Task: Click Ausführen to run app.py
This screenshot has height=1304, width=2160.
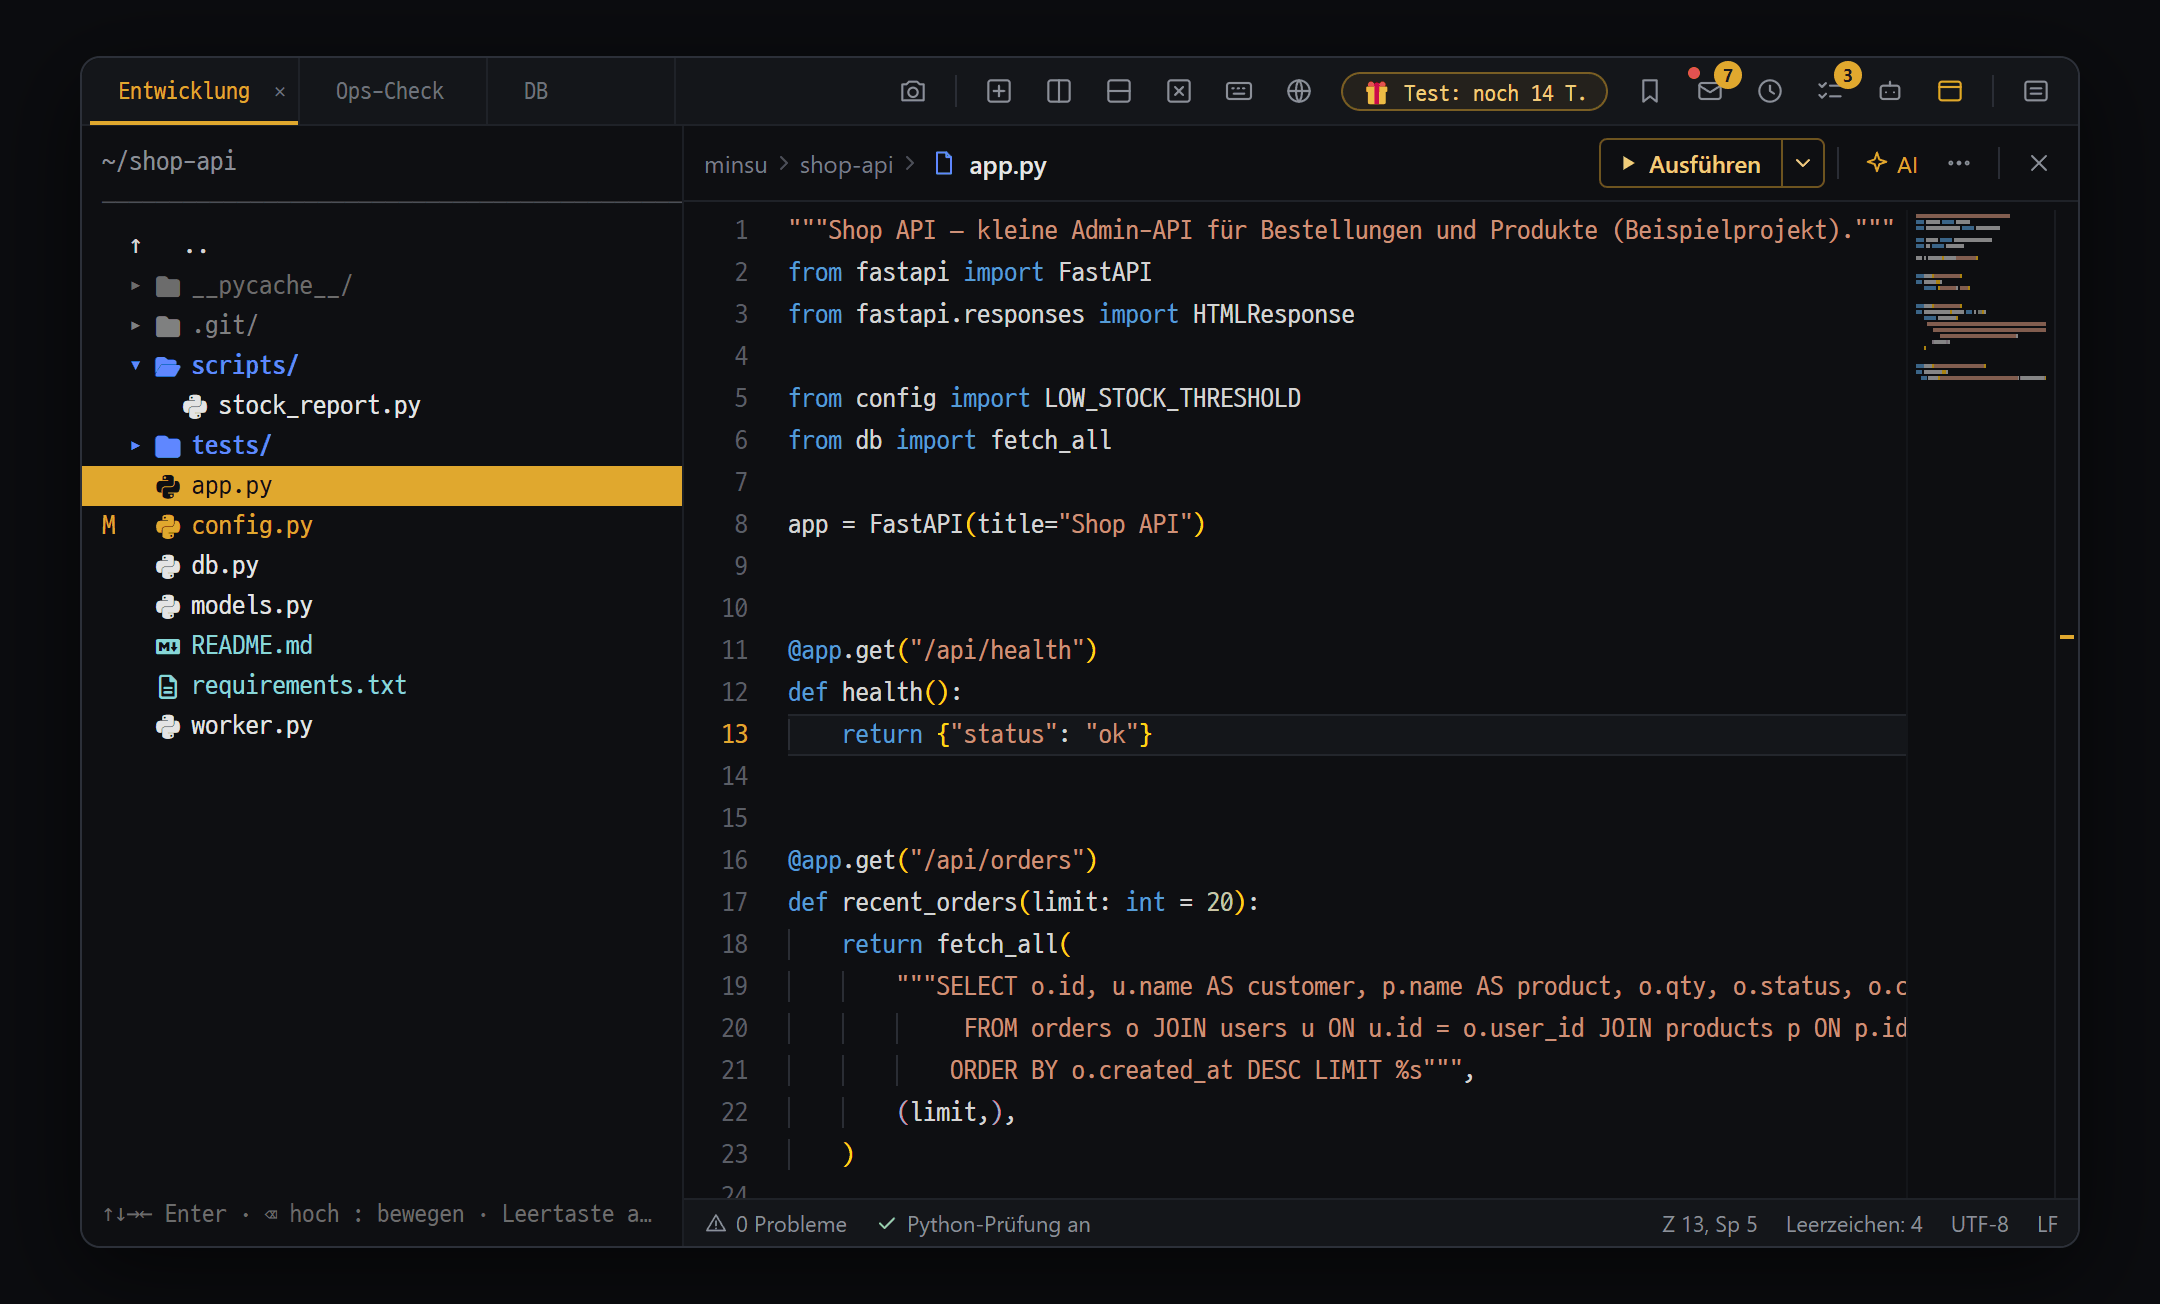Action: point(1691,164)
